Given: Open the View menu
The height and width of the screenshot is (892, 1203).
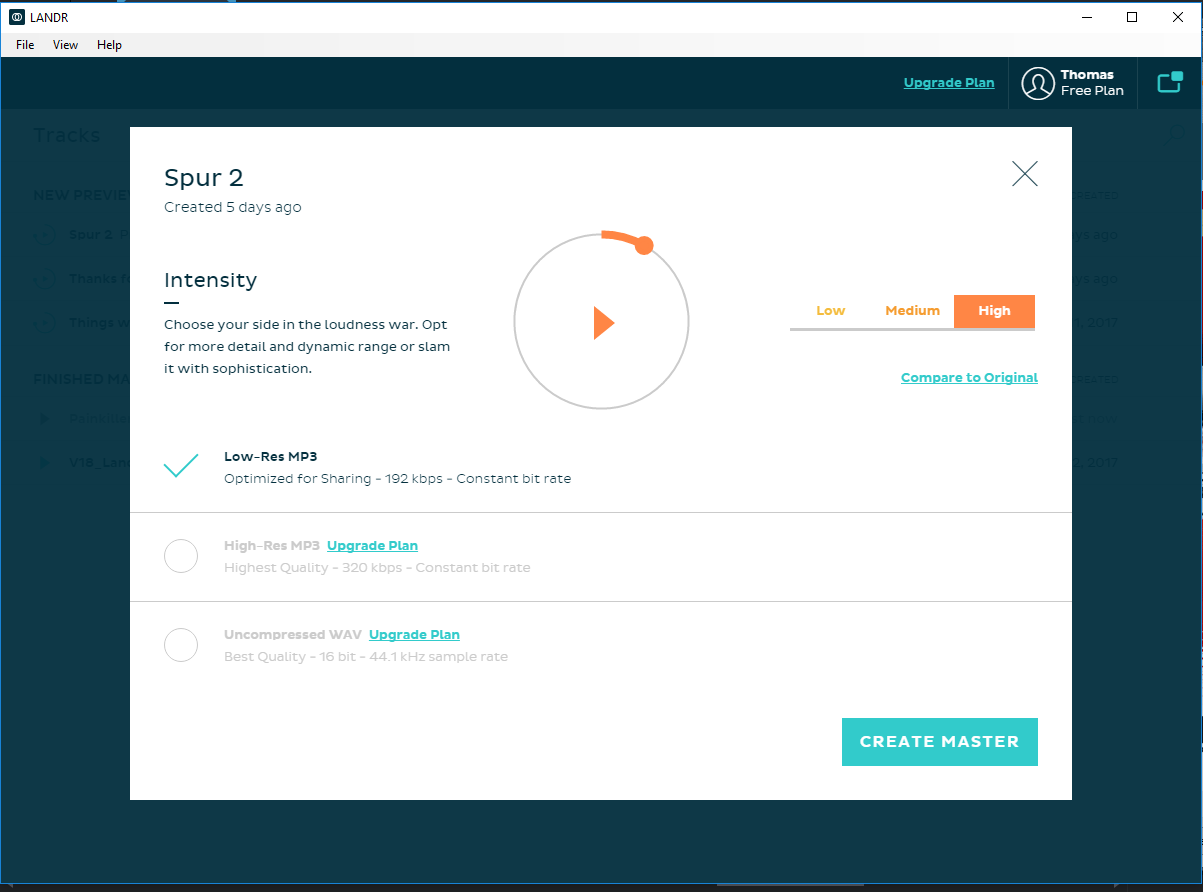Looking at the screenshot, I should tap(66, 45).
